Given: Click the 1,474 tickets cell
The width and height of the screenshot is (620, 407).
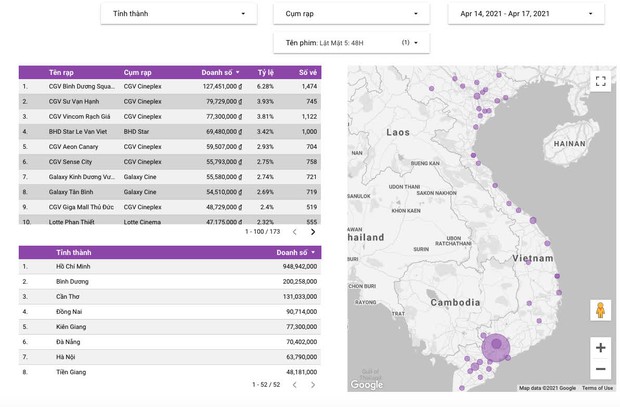Looking at the screenshot, I should [x=309, y=86].
